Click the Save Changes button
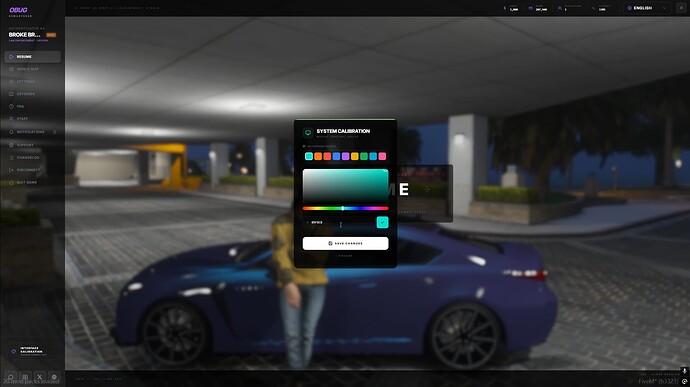690x387 pixels. click(345, 243)
